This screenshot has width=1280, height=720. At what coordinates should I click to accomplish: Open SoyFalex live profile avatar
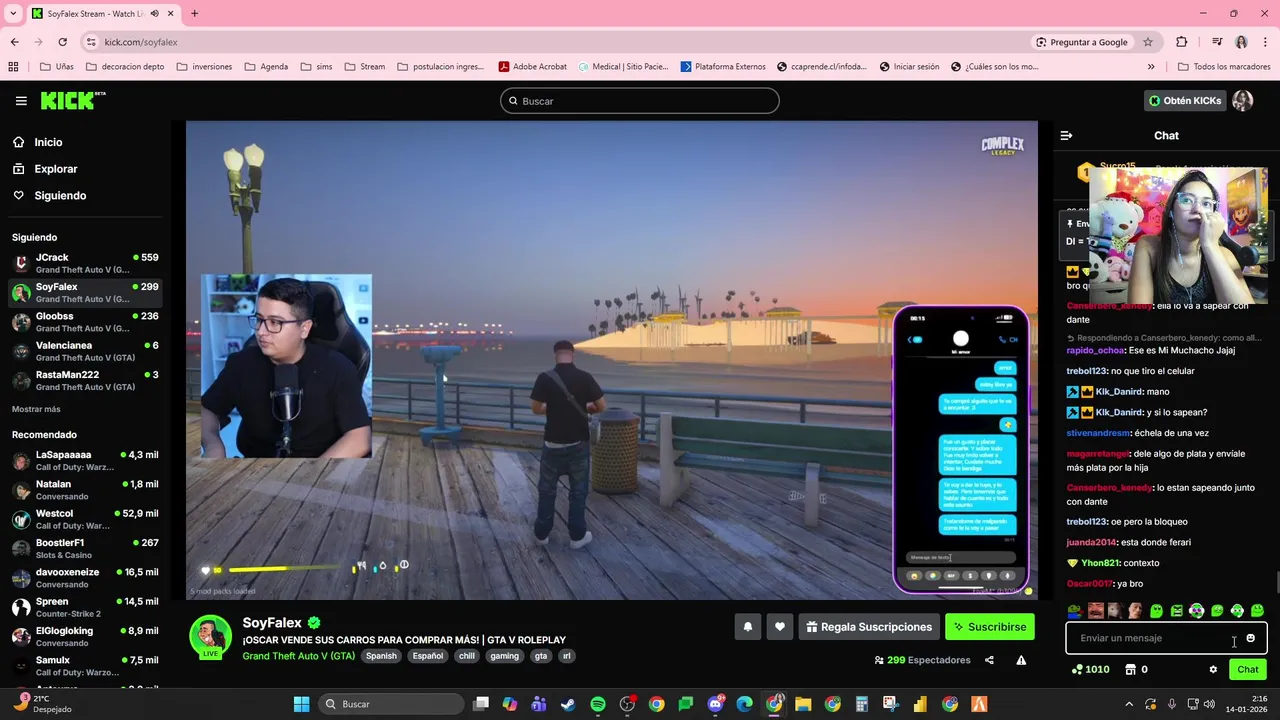point(211,637)
